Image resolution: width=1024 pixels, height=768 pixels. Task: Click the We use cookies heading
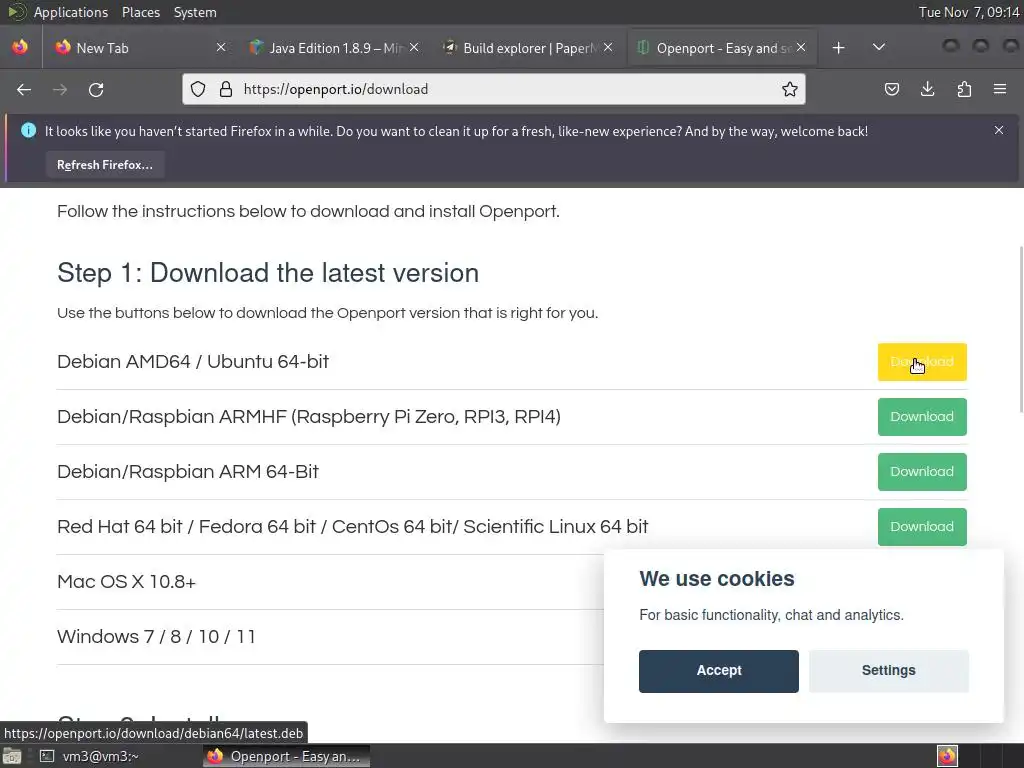pyautogui.click(x=716, y=579)
